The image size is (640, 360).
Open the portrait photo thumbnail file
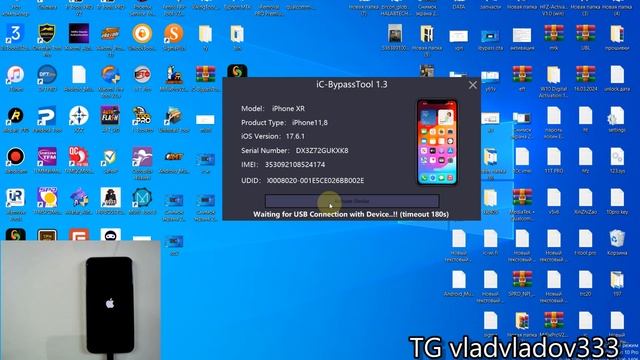(395, 33)
